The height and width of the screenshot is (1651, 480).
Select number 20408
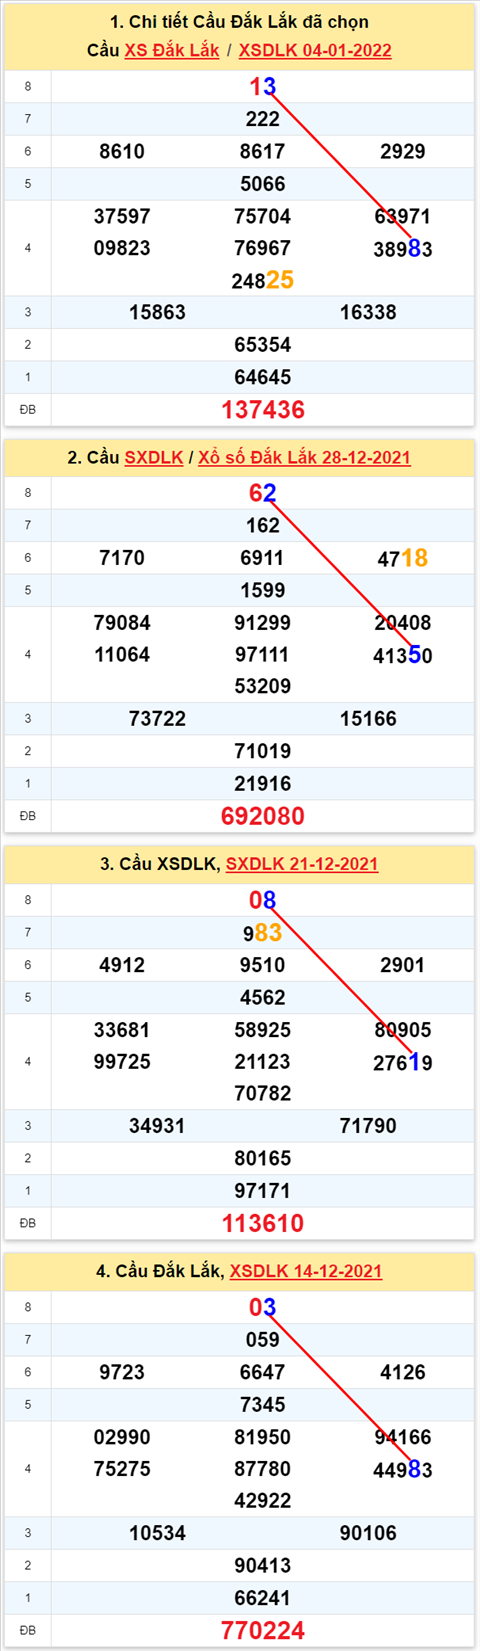point(403,623)
